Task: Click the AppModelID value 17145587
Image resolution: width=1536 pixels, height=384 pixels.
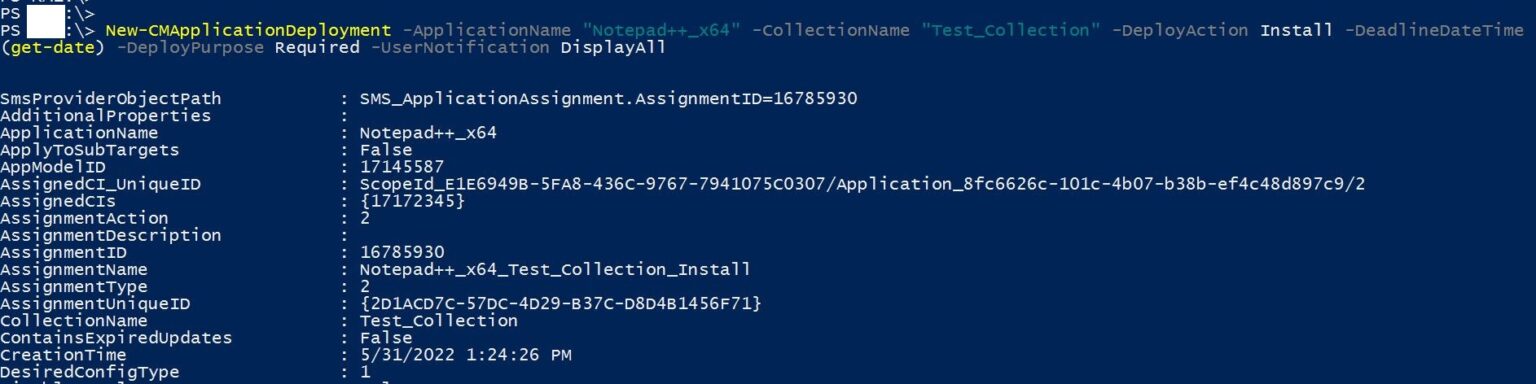Action: tap(401, 166)
